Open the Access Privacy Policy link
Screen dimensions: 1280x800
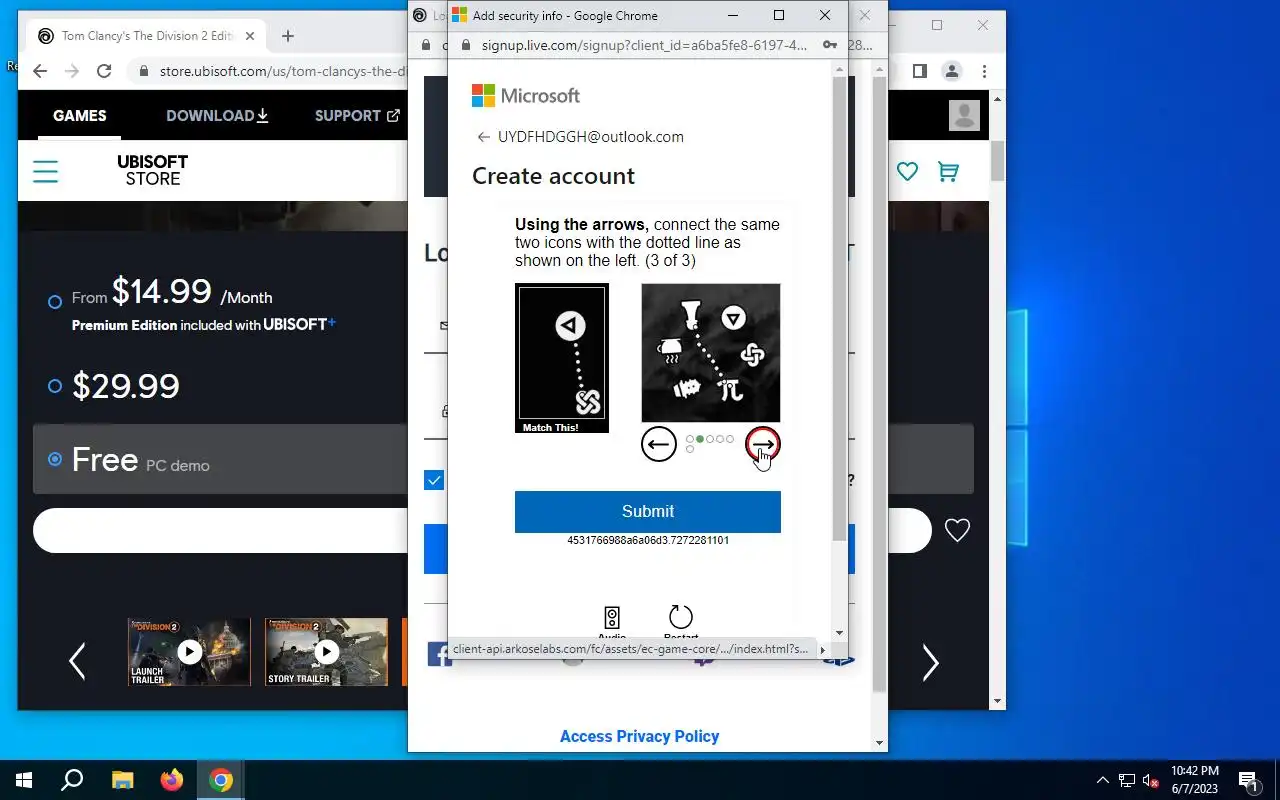(x=640, y=736)
